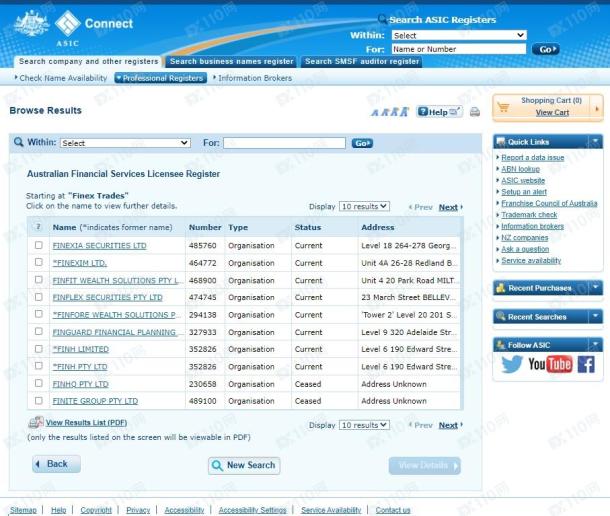The height and width of the screenshot is (516, 610).
Task: Open FINITE GROUP PTY LTD link
Action: point(95,401)
